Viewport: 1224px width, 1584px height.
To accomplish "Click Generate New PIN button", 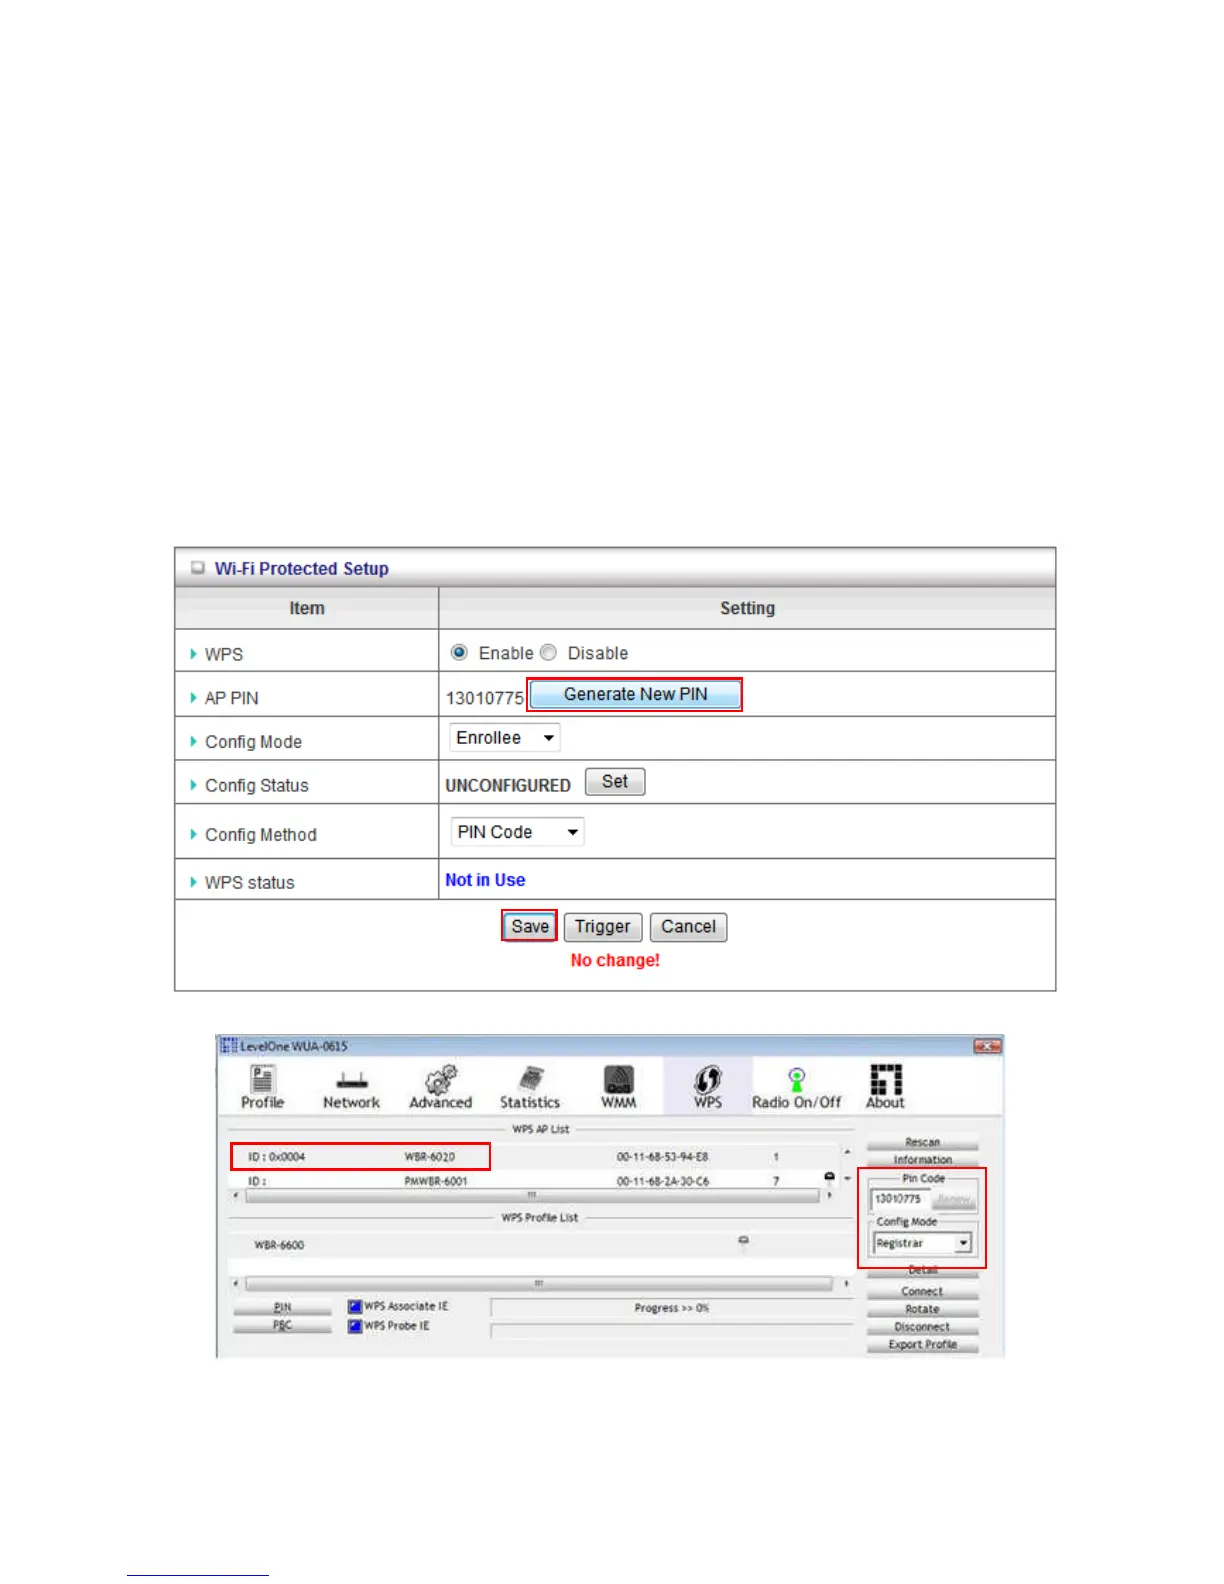I will (635, 694).
